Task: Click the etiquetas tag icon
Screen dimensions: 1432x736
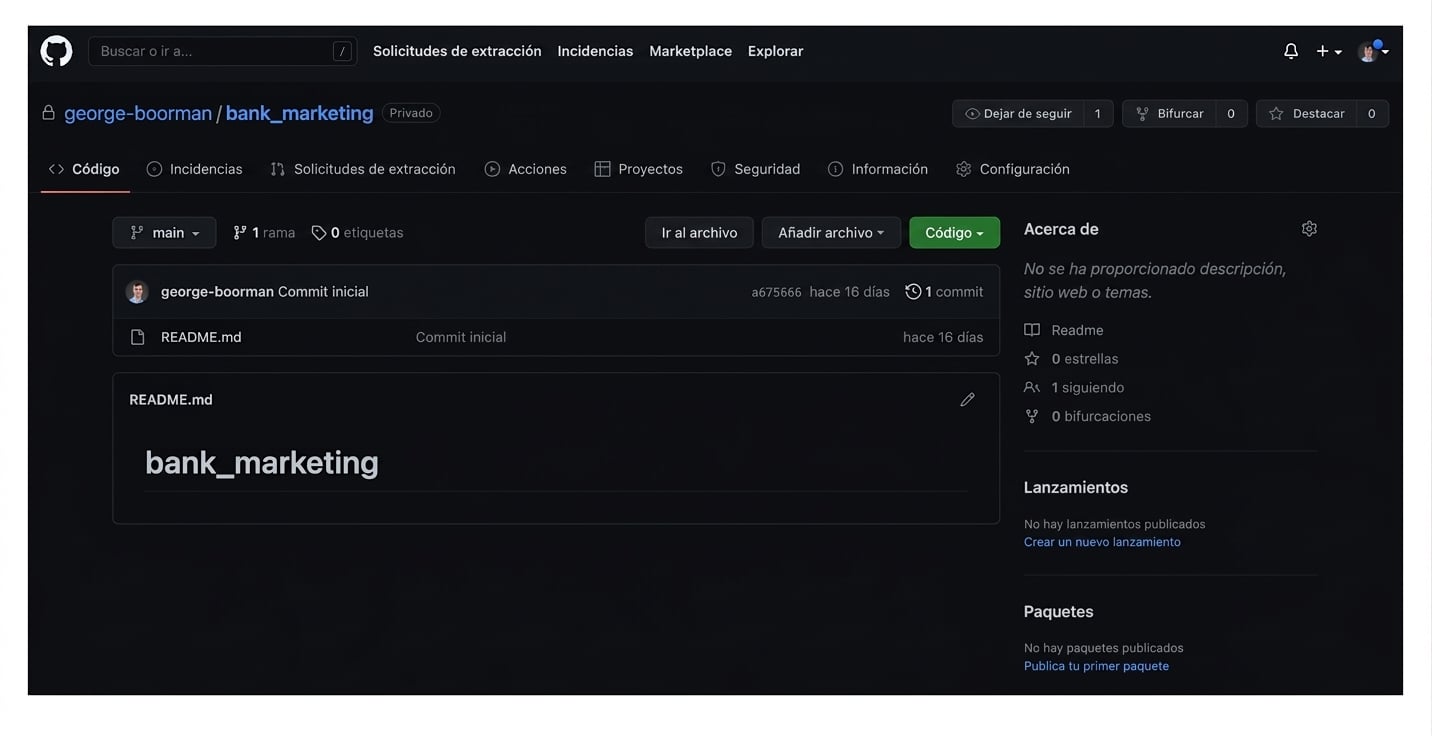Action: click(x=319, y=233)
